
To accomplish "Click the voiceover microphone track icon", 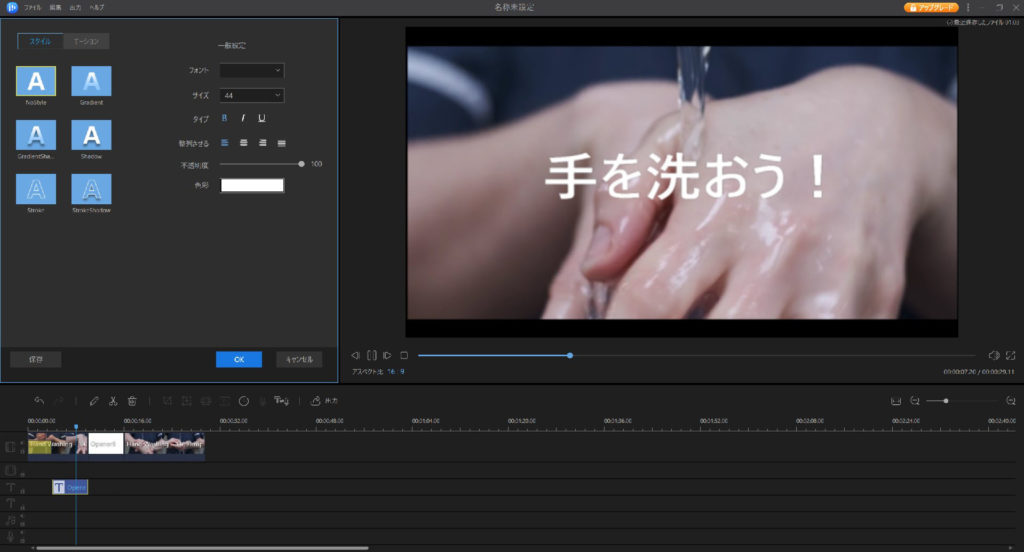I will pyautogui.click(x=10, y=536).
